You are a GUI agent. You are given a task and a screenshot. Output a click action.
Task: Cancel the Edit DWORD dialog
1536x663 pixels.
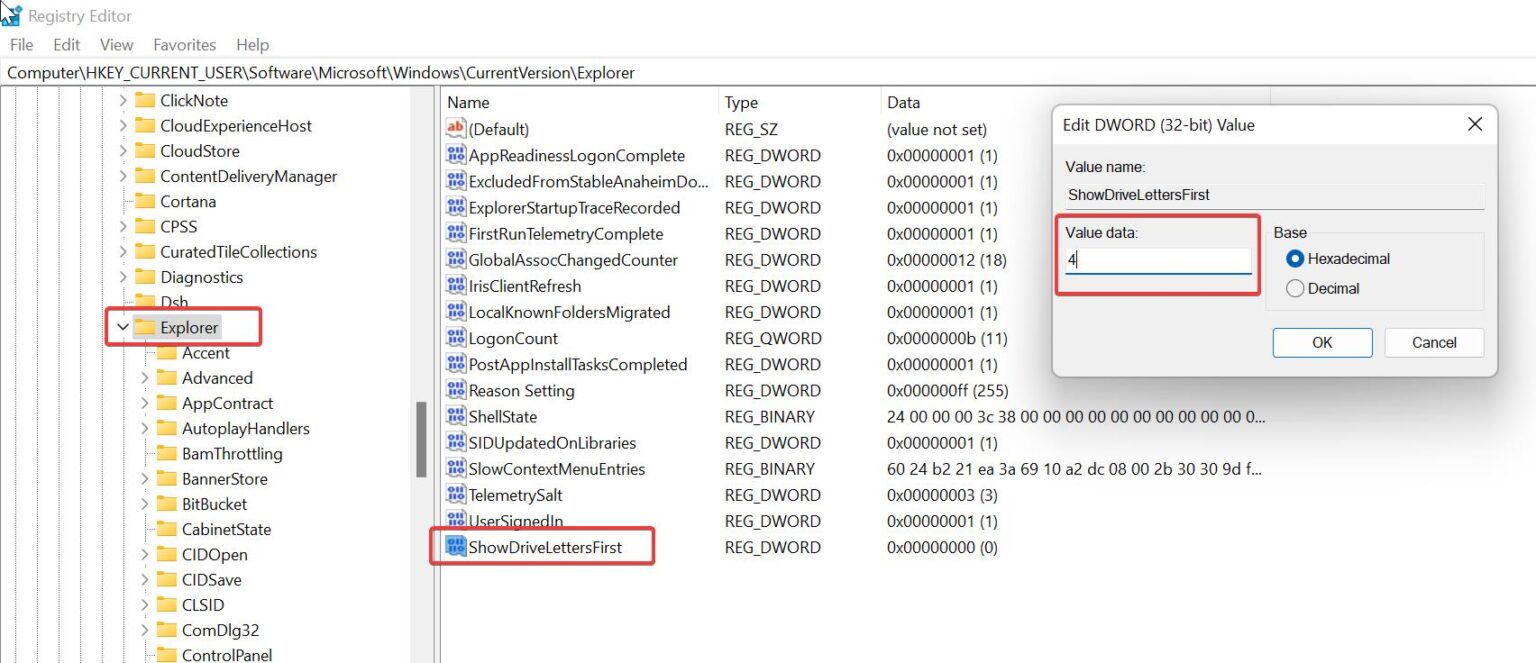coord(1434,342)
